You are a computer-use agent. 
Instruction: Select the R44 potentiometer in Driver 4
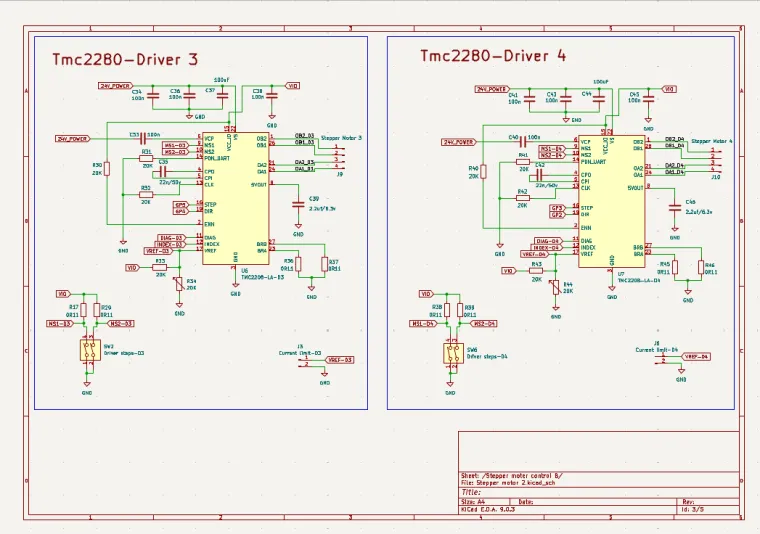coord(557,287)
